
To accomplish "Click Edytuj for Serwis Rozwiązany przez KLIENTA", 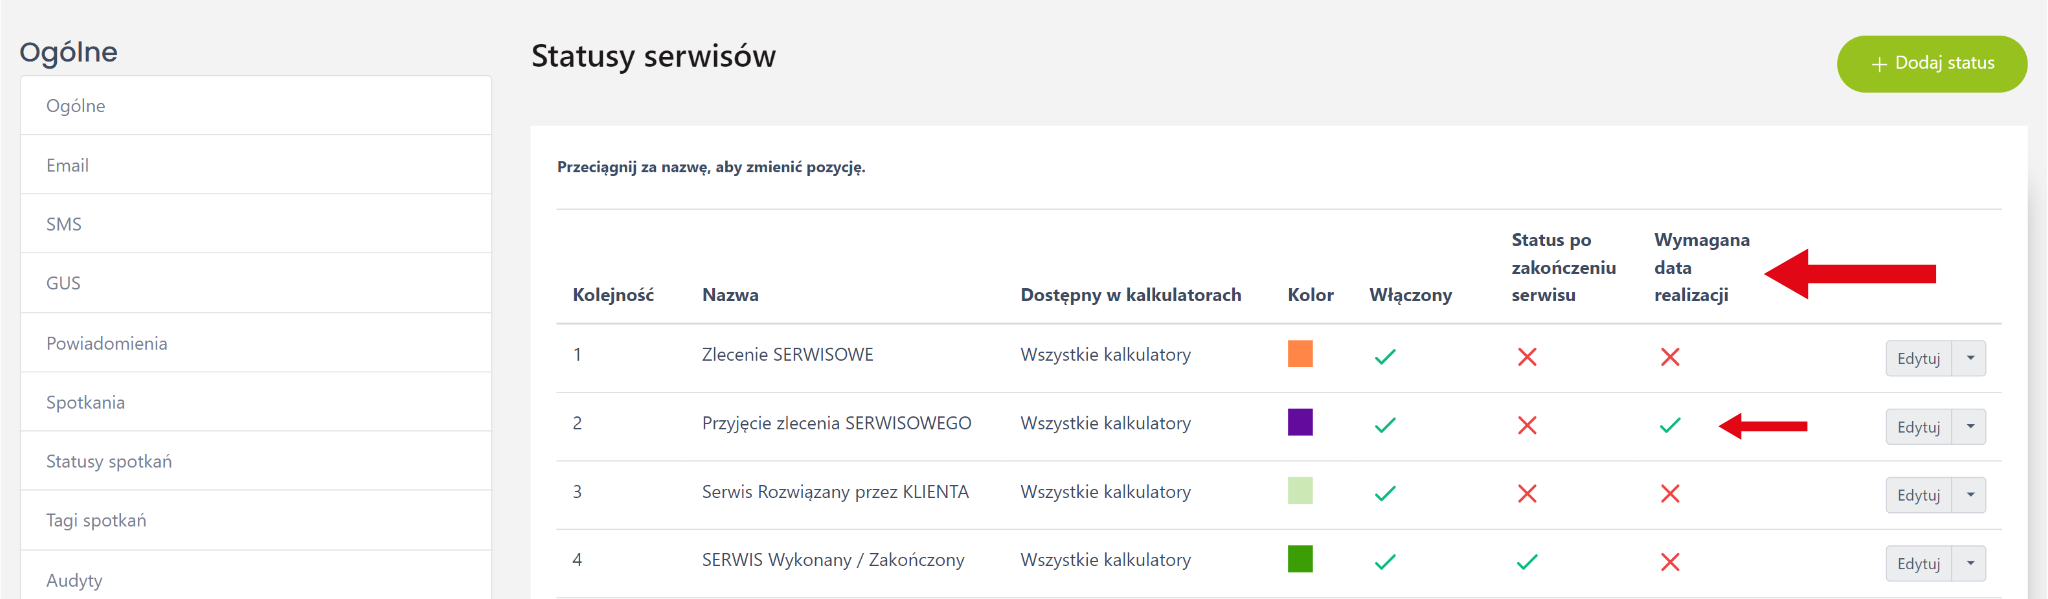I will click(1918, 495).
